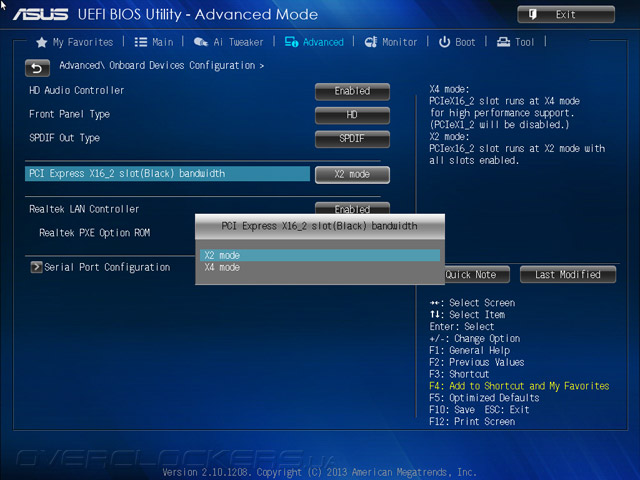Click the Monitor tab icon
640x480 pixels.
pos(371,42)
